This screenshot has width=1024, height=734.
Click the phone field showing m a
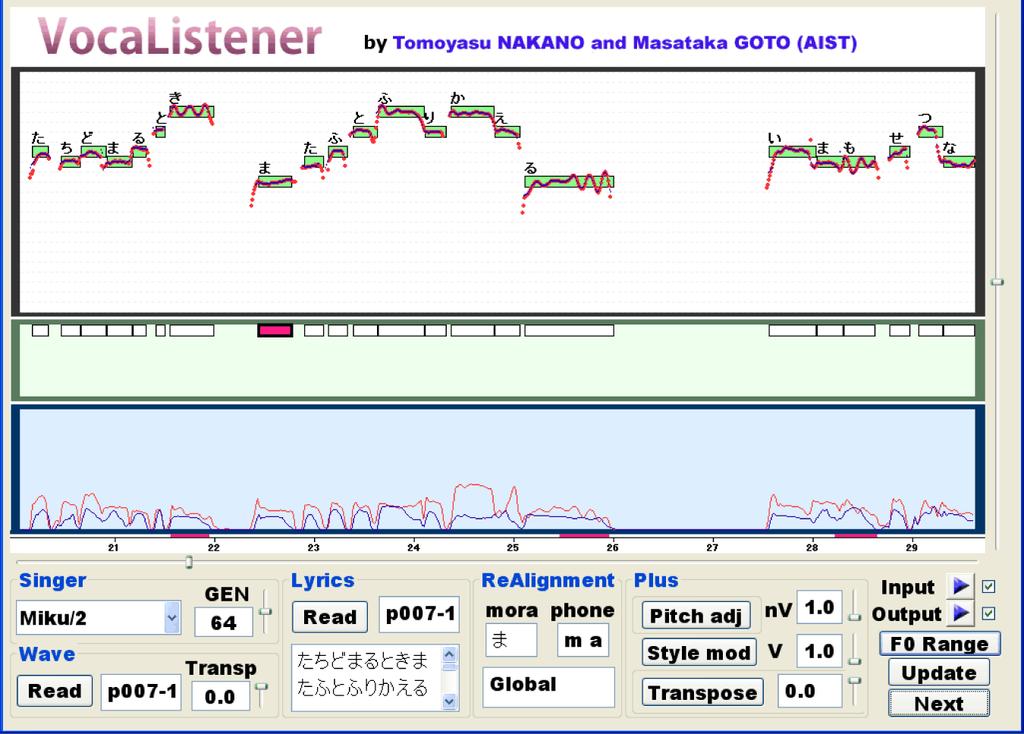tap(583, 640)
